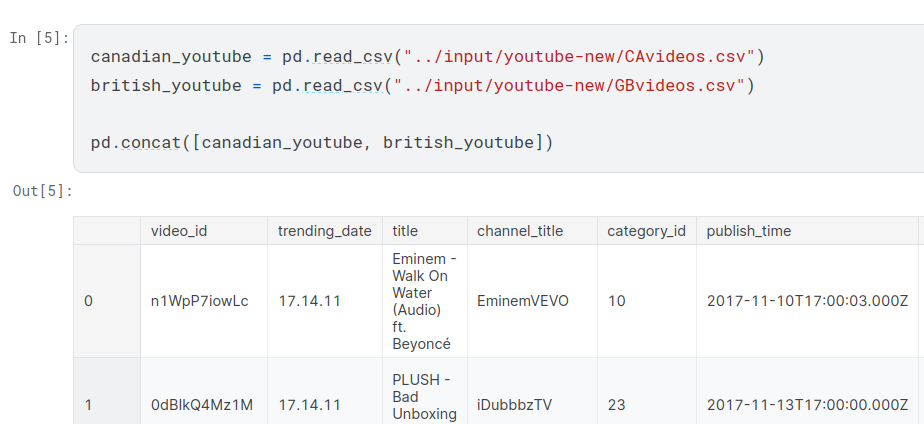Select the video id 0dBlkQ4Mz1M cell
924x424 pixels.
click(201, 405)
